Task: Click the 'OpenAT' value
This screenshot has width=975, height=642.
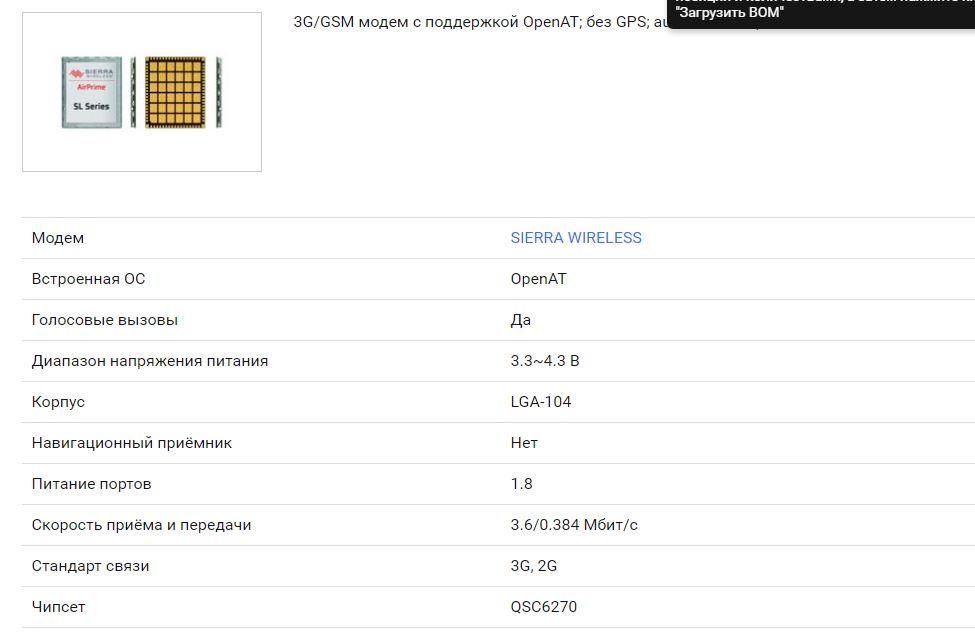Action: 538,279
